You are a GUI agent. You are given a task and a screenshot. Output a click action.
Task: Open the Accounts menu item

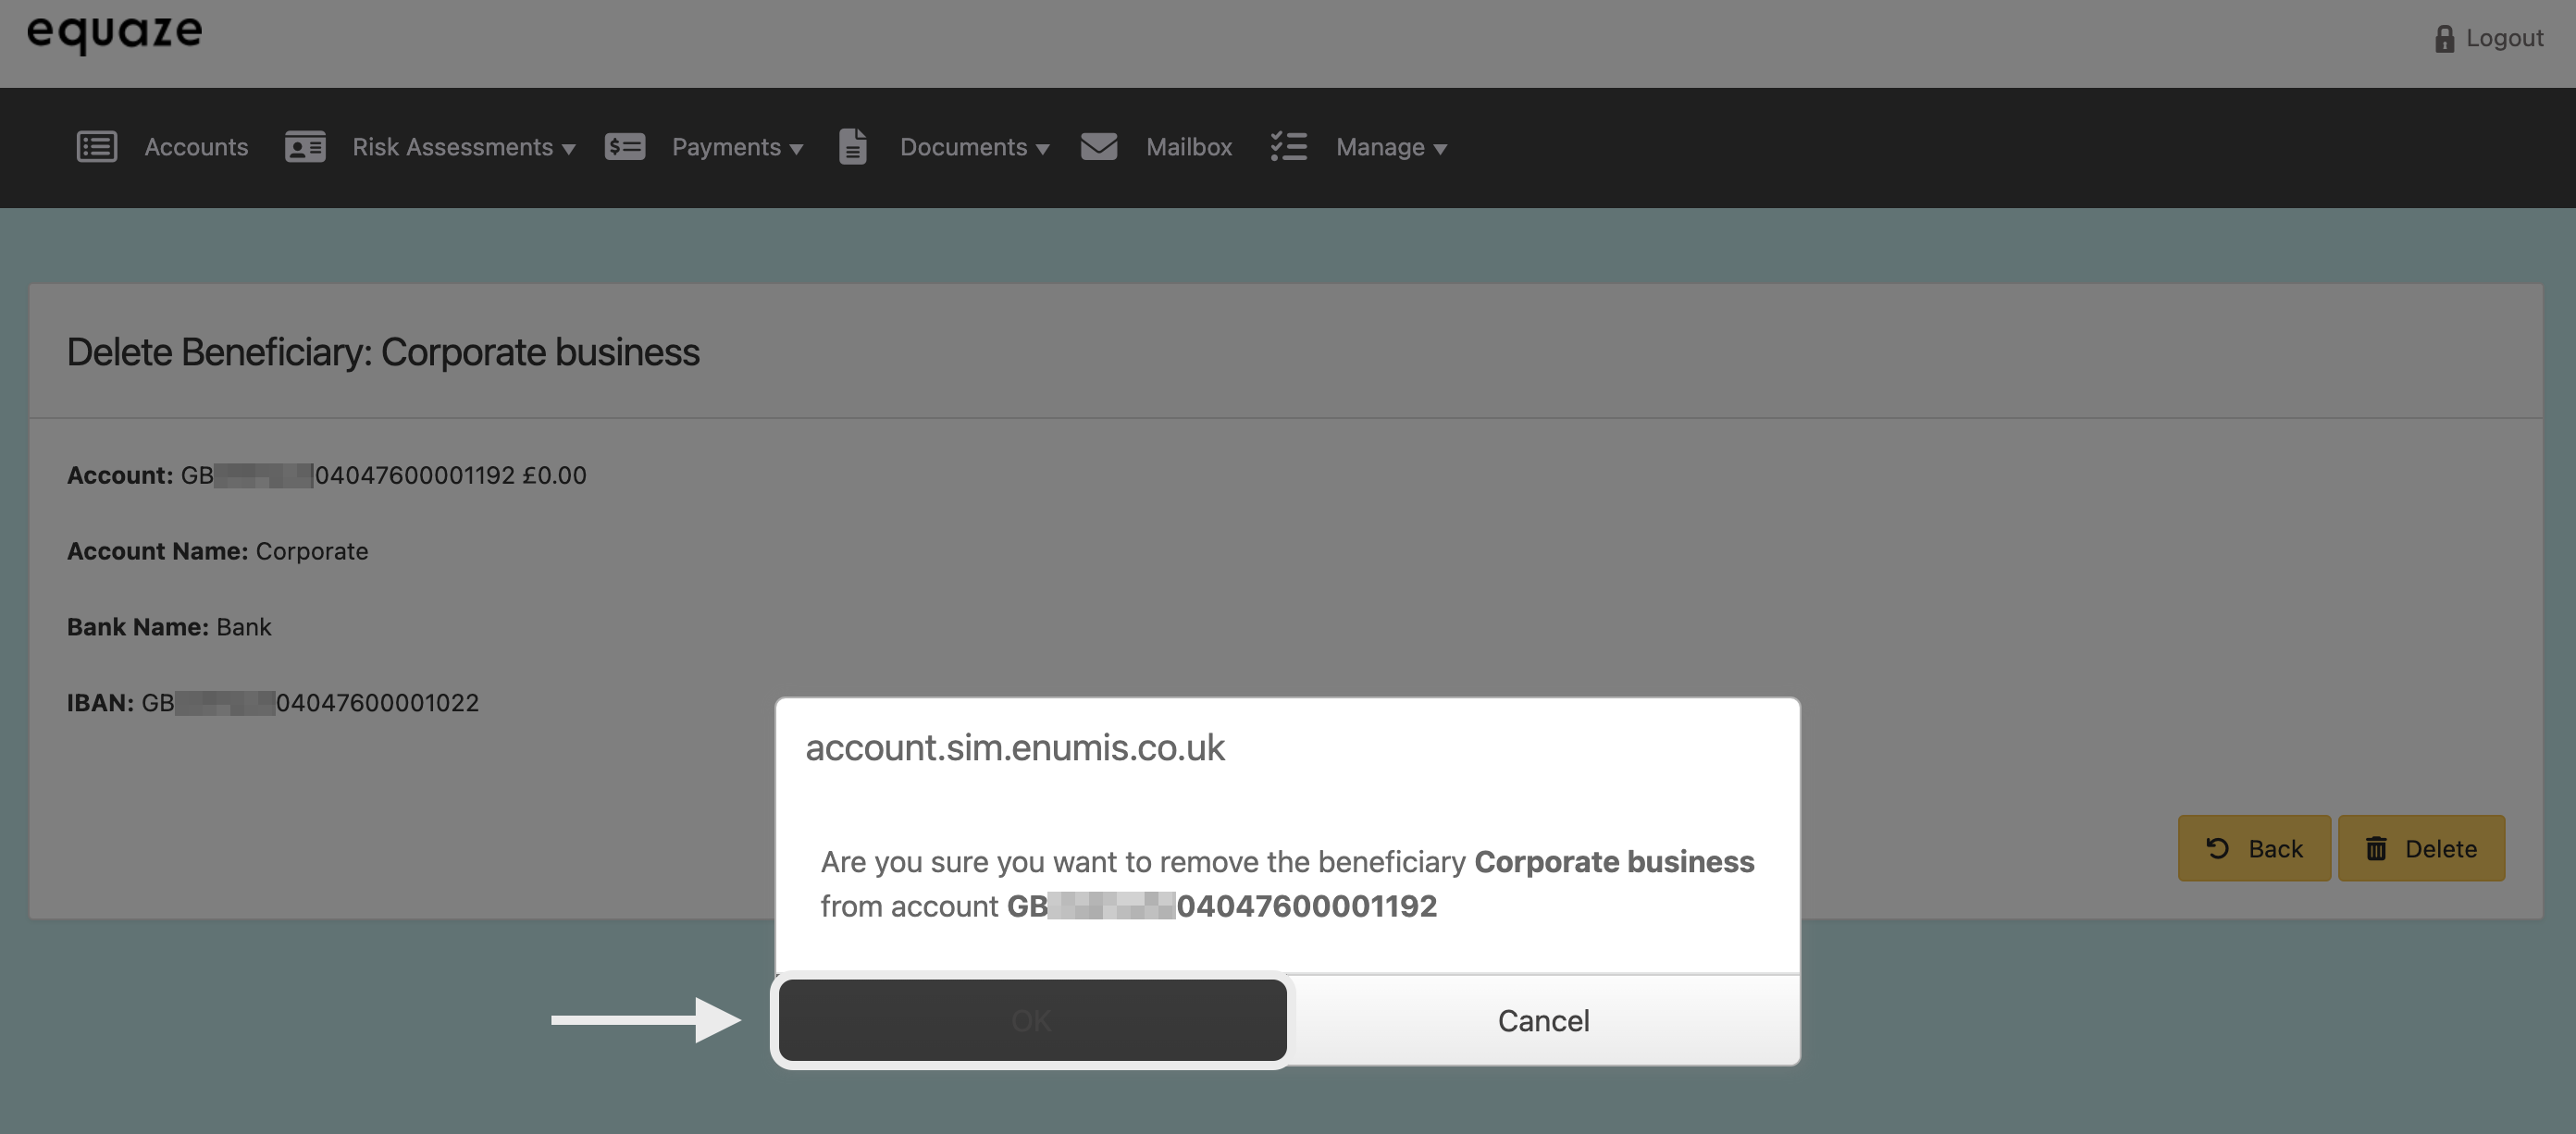(x=196, y=147)
